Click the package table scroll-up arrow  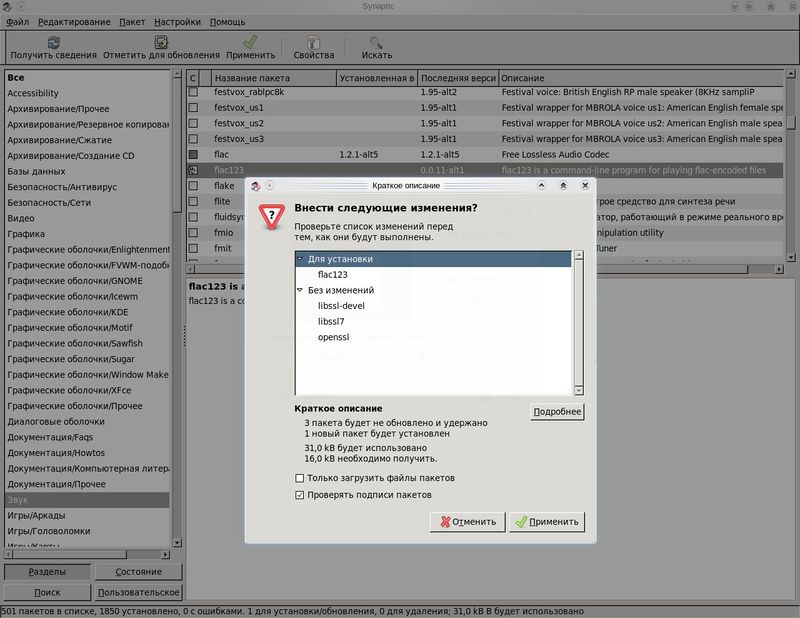click(791, 74)
